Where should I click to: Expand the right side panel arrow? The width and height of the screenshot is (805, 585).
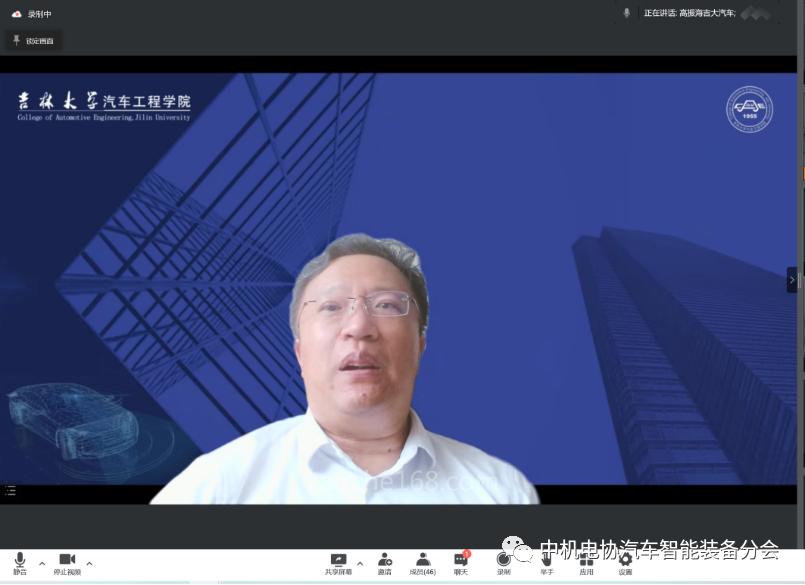pyautogui.click(x=791, y=279)
